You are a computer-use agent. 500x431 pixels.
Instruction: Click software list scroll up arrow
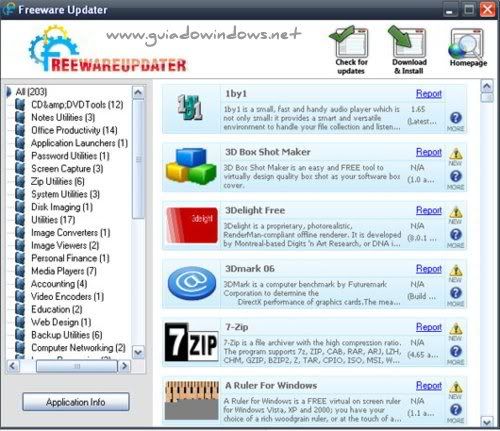(x=487, y=86)
